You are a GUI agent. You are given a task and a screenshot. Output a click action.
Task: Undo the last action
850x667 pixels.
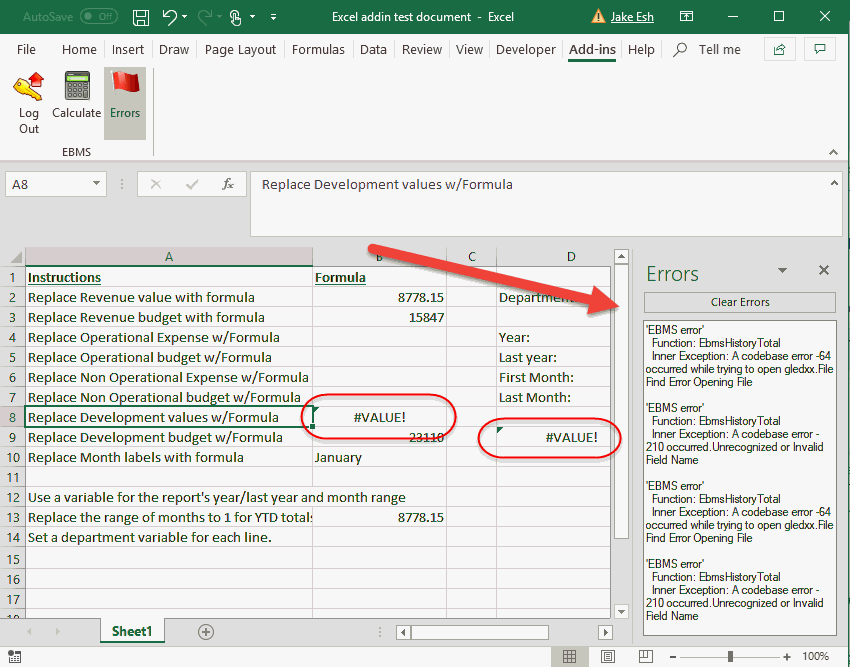coord(169,17)
